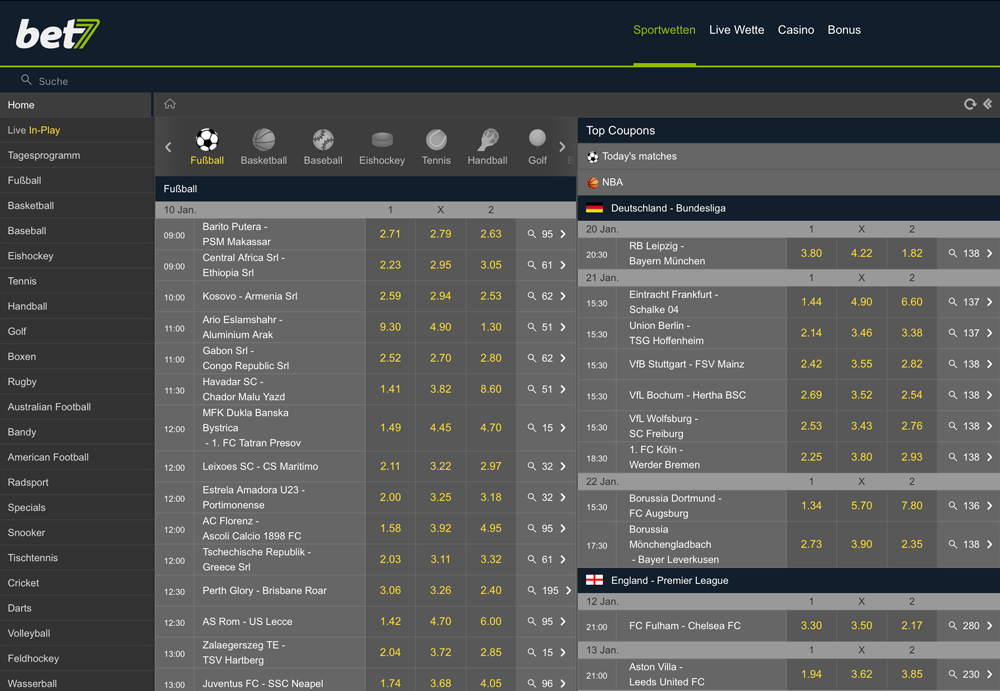Open markets magnifier for Barito Putera match
Viewport: 1000px width, 691px height.
pos(531,234)
